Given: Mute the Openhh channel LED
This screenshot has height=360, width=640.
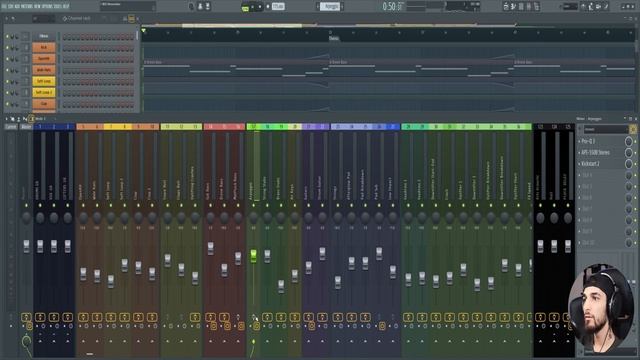Looking at the screenshot, I should point(7,59).
